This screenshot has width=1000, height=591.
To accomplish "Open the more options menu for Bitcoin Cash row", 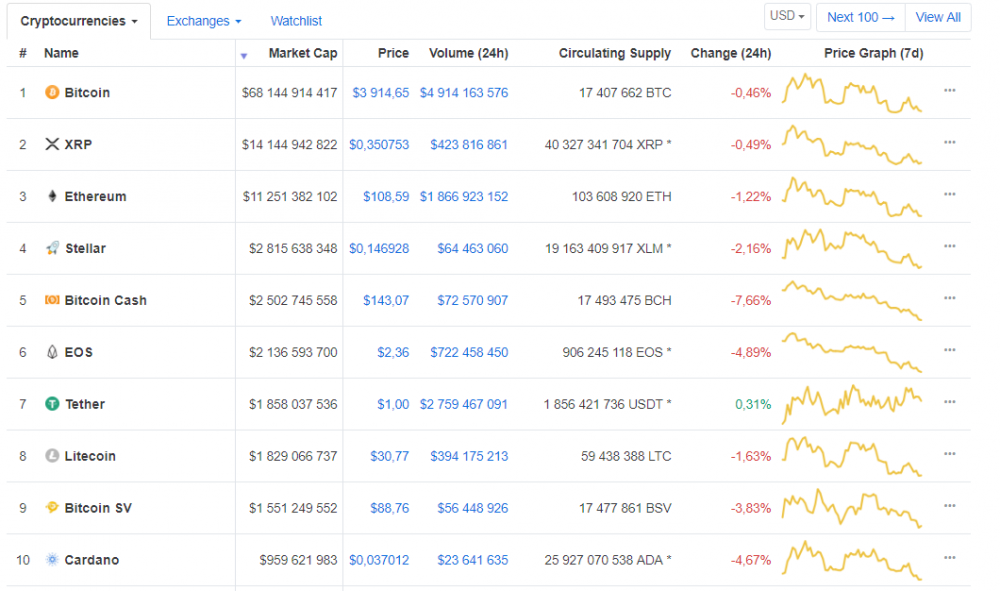I will (x=950, y=298).
